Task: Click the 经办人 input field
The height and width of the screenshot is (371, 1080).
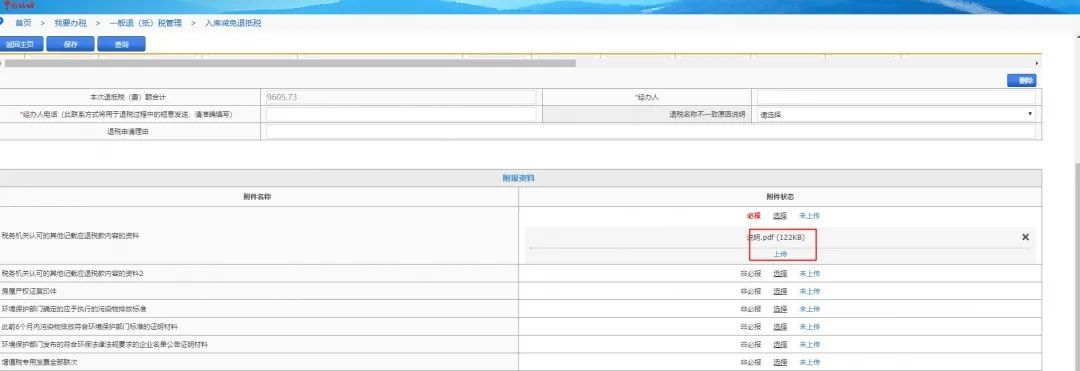Action: tap(896, 97)
